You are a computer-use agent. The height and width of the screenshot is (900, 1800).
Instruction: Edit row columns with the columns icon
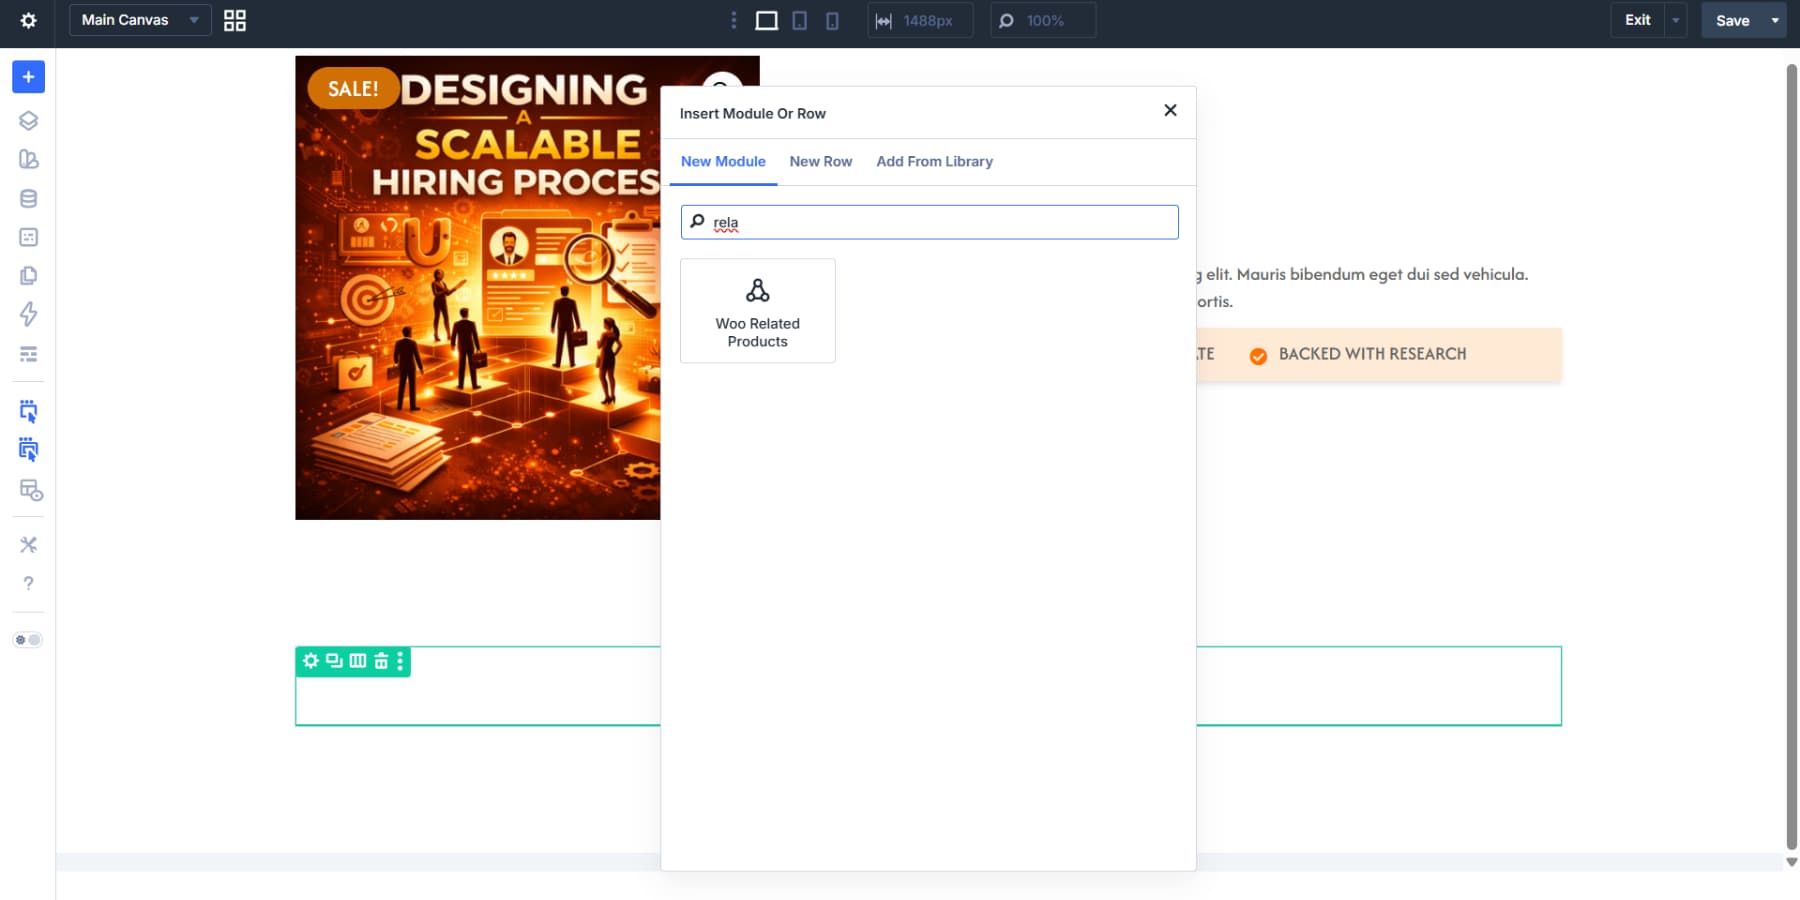click(x=357, y=661)
